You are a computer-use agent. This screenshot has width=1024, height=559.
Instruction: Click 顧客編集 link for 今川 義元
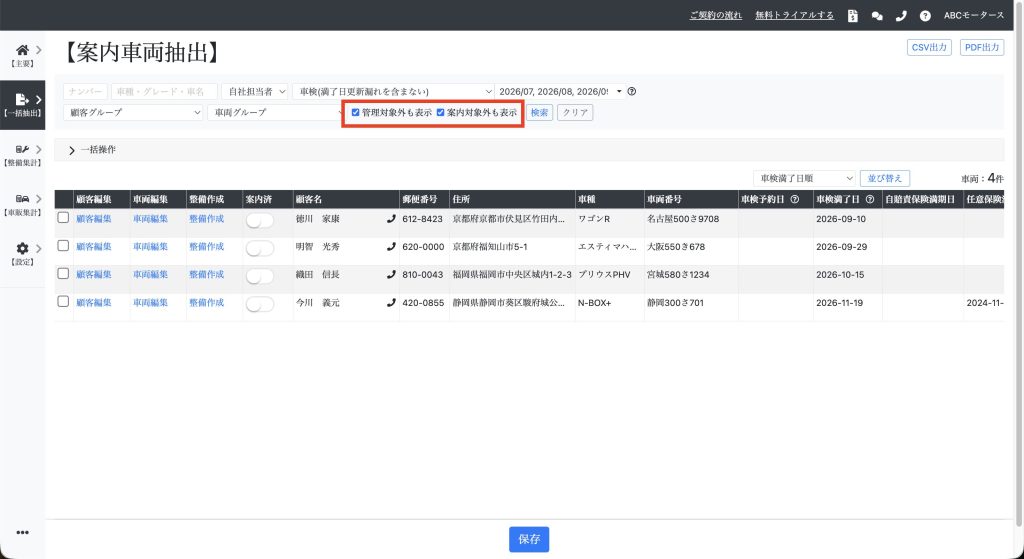pos(93,303)
